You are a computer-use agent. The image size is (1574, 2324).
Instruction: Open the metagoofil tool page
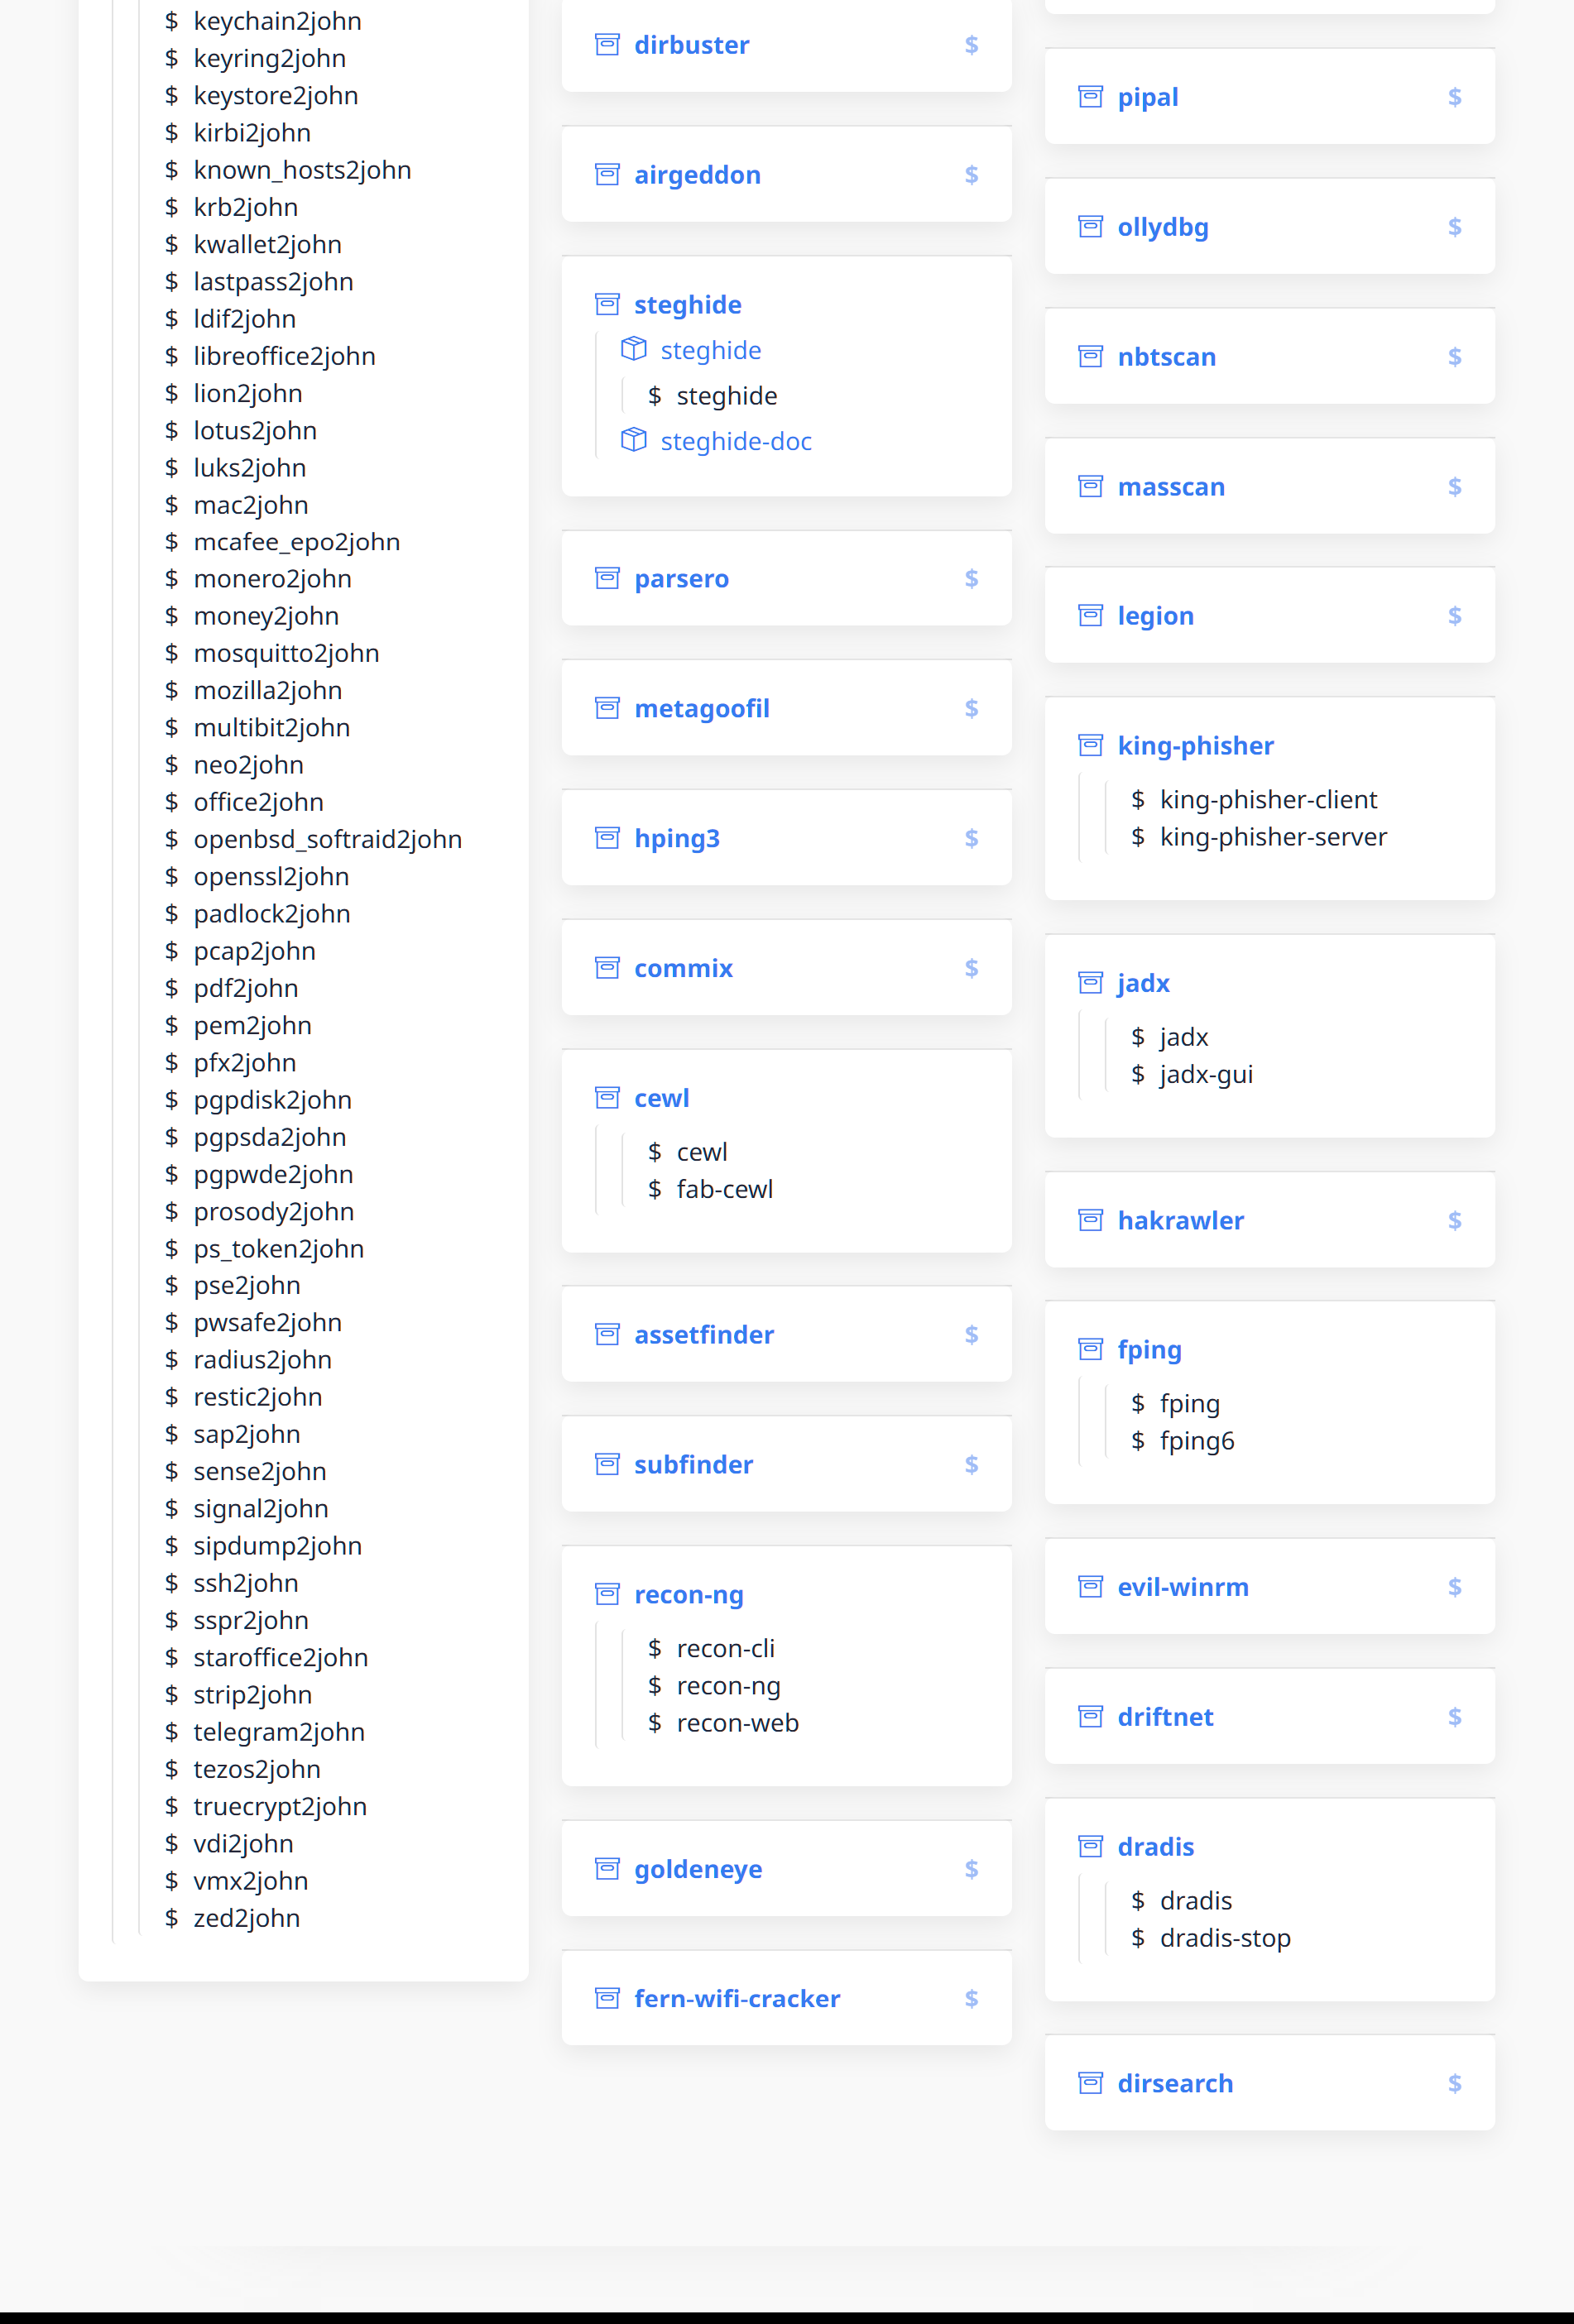click(702, 709)
